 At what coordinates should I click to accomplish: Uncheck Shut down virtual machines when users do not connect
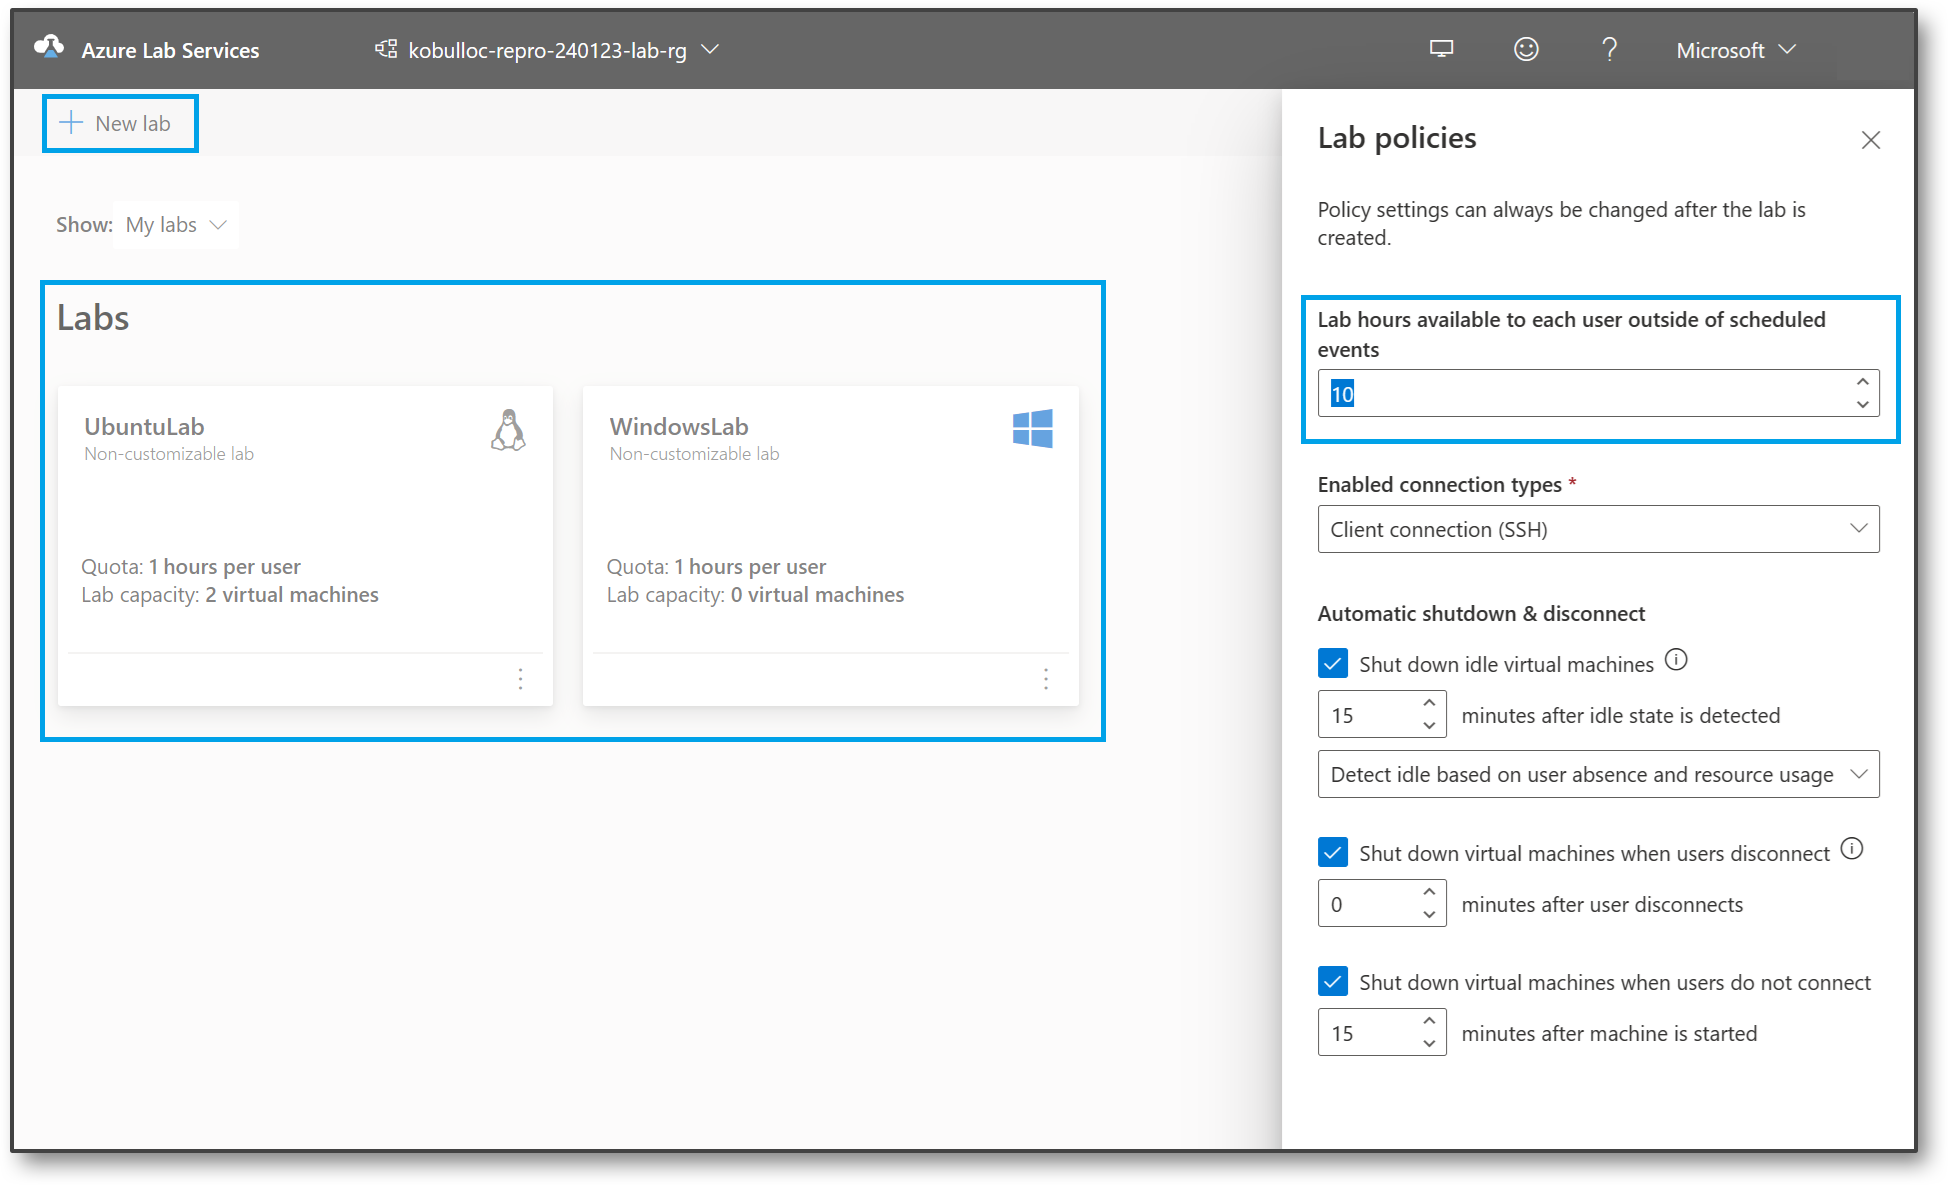(1333, 981)
